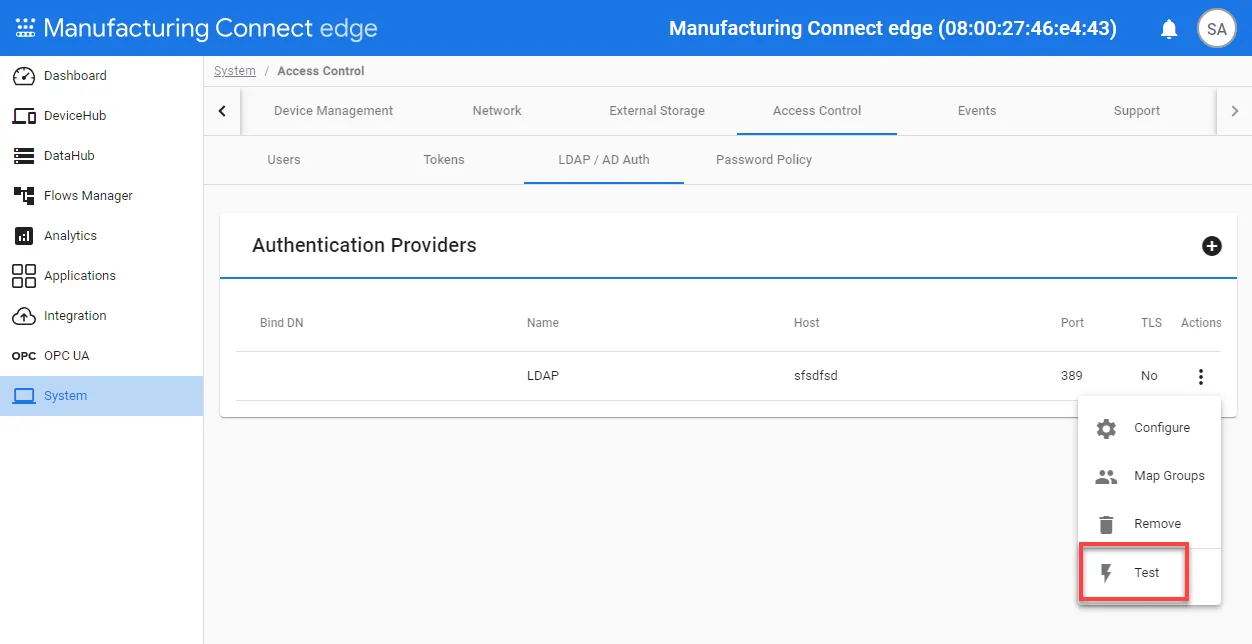Click the 389 port value

(x=1072, y=376)
